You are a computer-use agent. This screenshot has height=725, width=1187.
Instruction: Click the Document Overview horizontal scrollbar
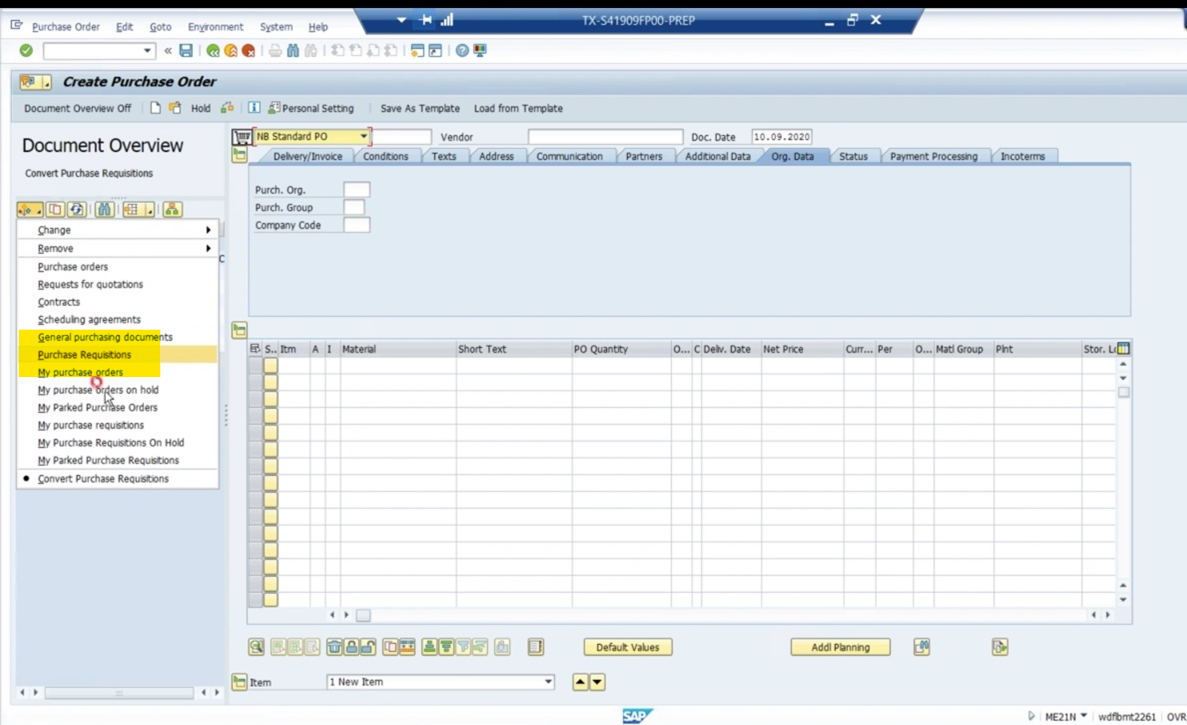pos(119,692)
